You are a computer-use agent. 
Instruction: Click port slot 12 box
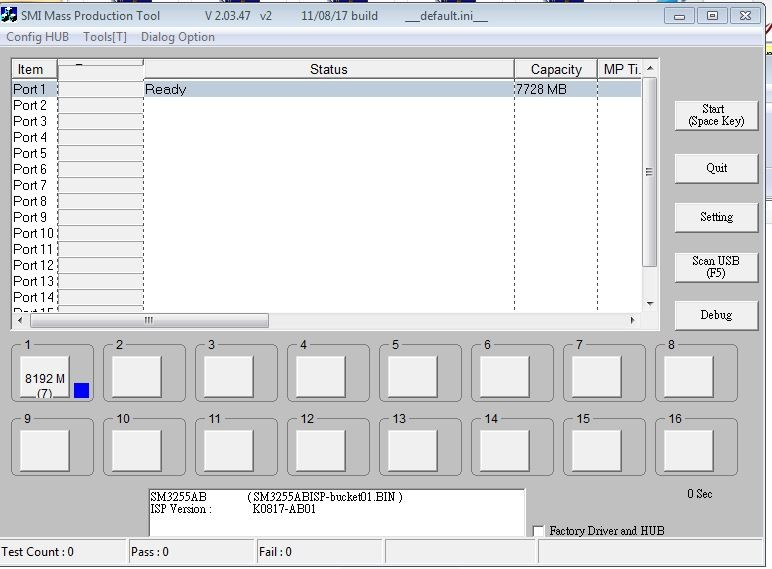[320, 450]
